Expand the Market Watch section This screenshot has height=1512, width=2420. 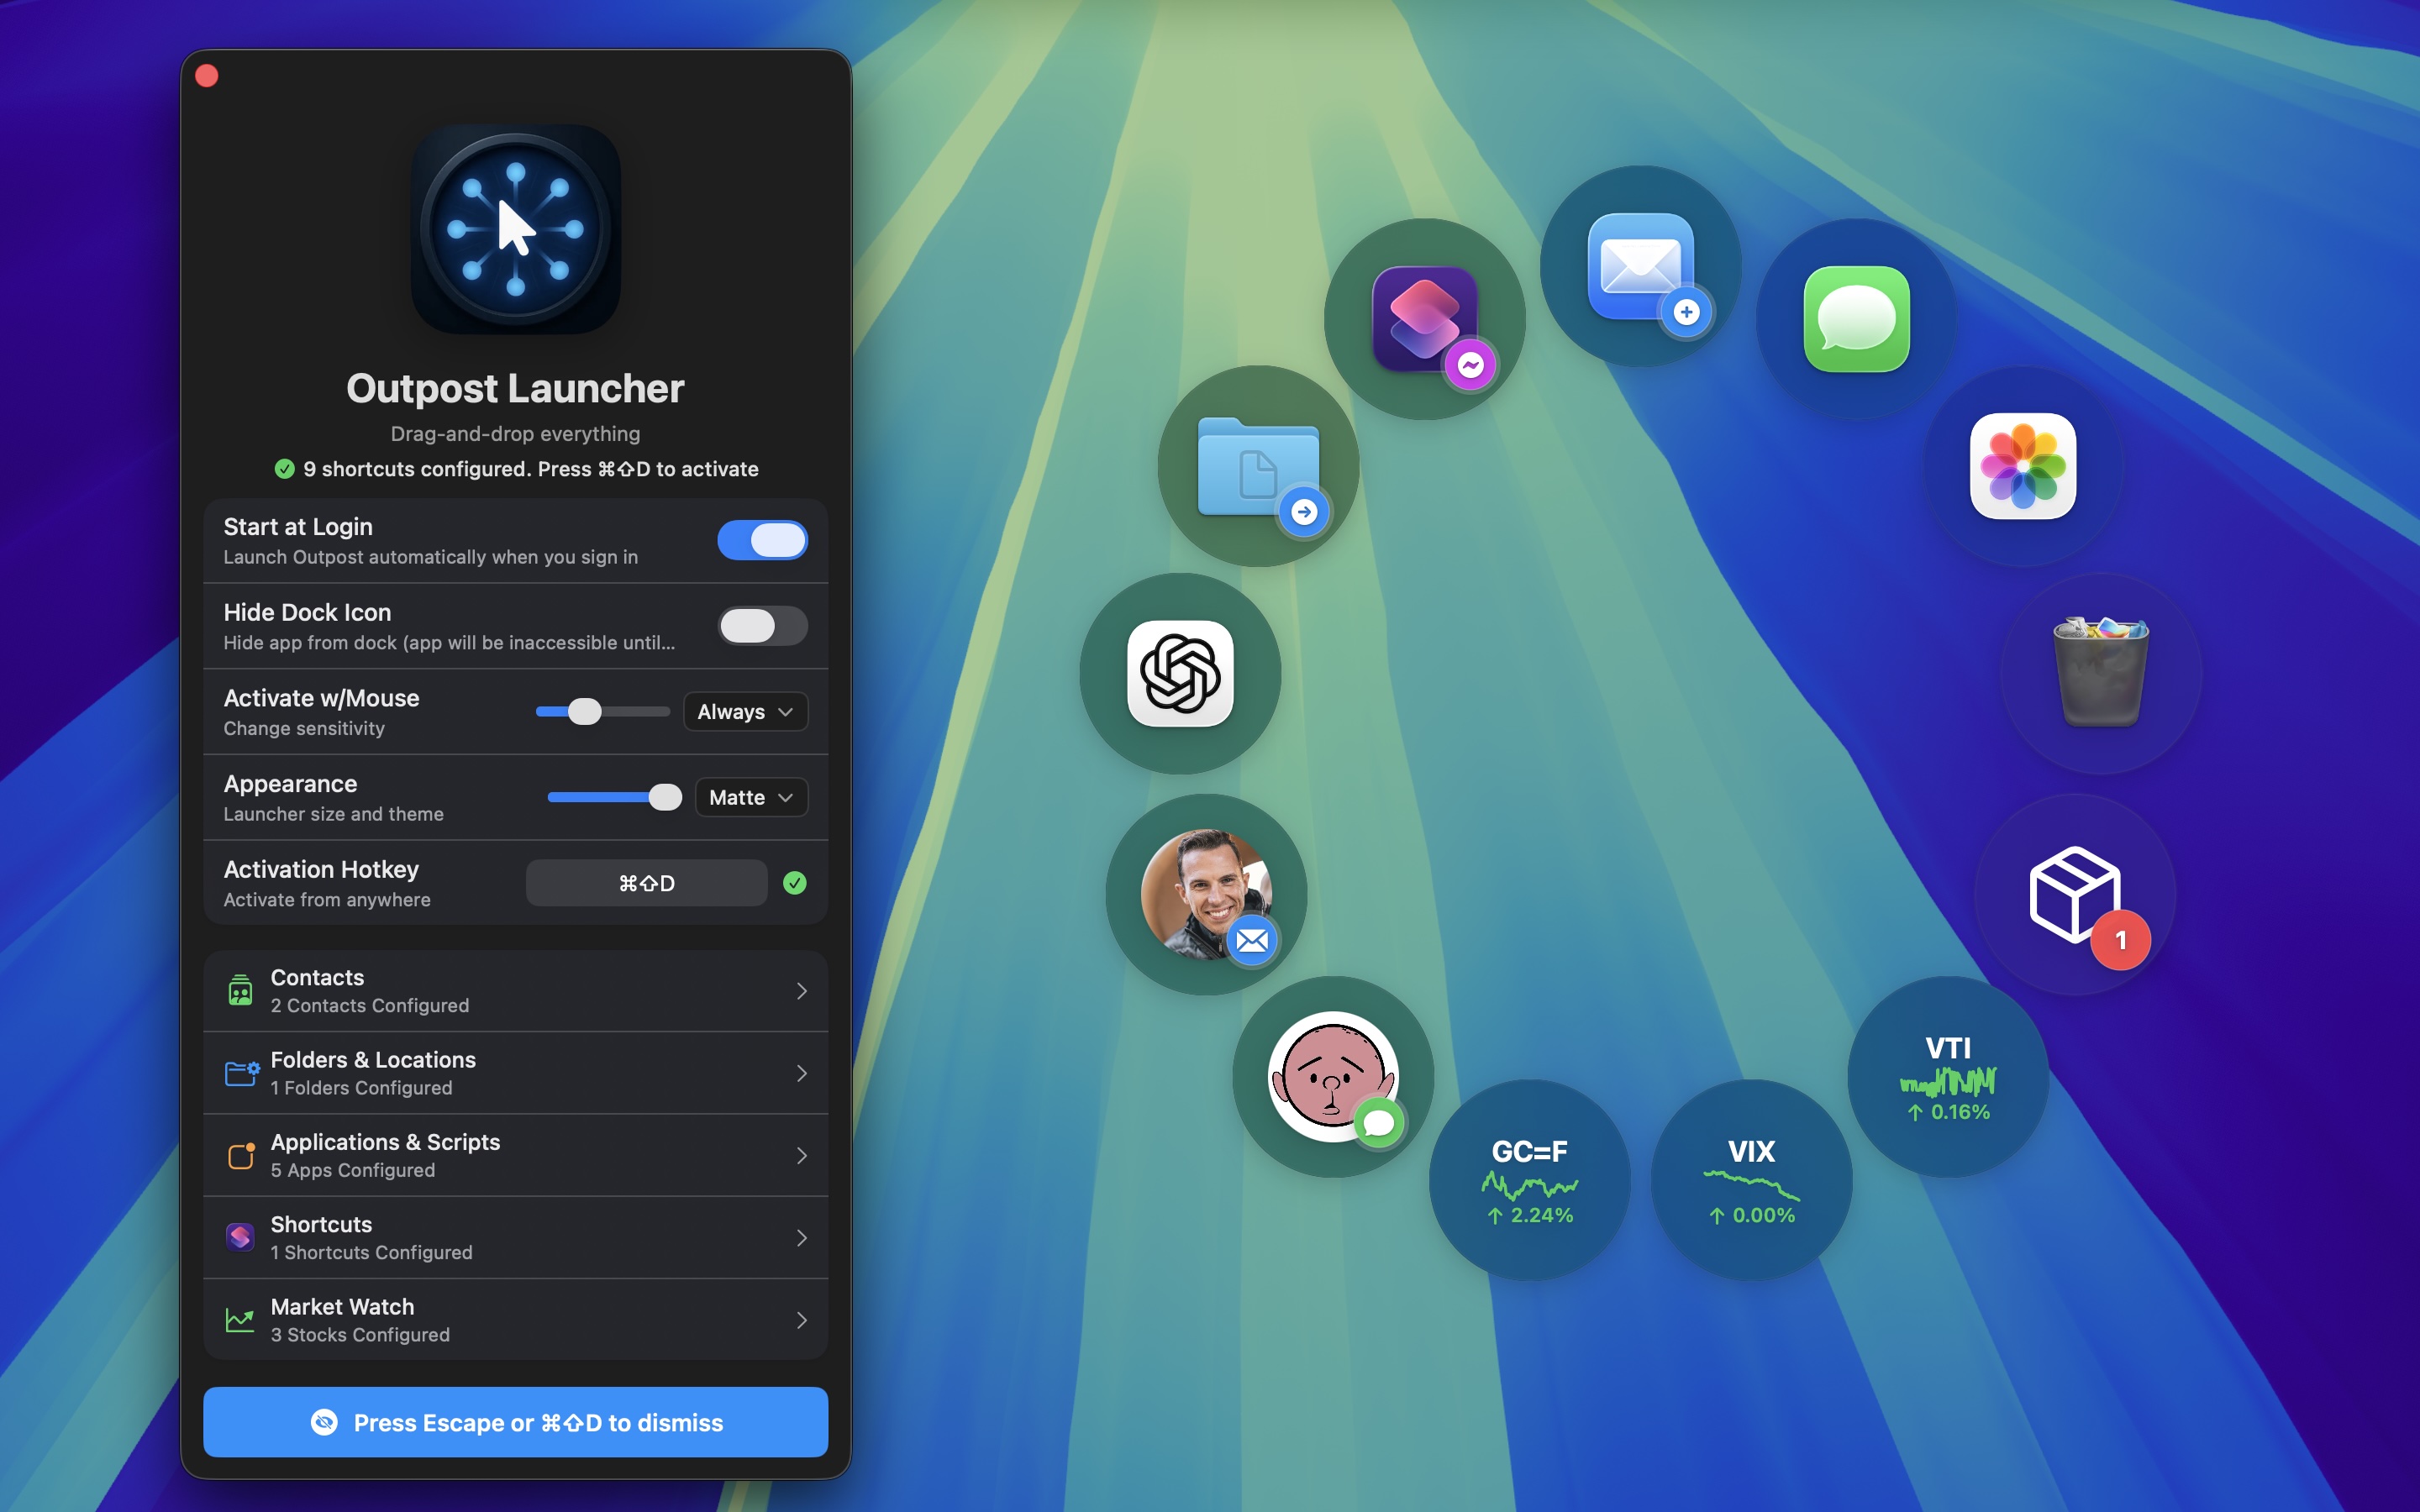pos(515,1319)
